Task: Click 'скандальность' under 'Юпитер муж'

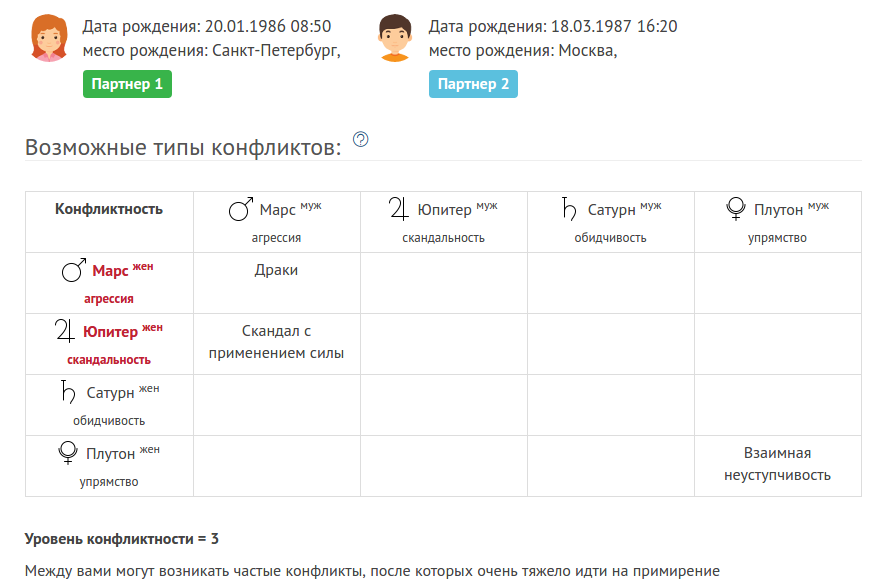Action: click(x=443, y=238)
